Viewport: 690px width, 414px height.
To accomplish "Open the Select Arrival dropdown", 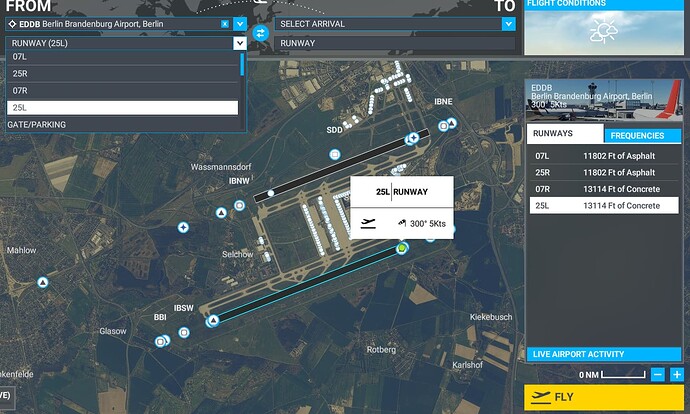I will click(509, 23).
